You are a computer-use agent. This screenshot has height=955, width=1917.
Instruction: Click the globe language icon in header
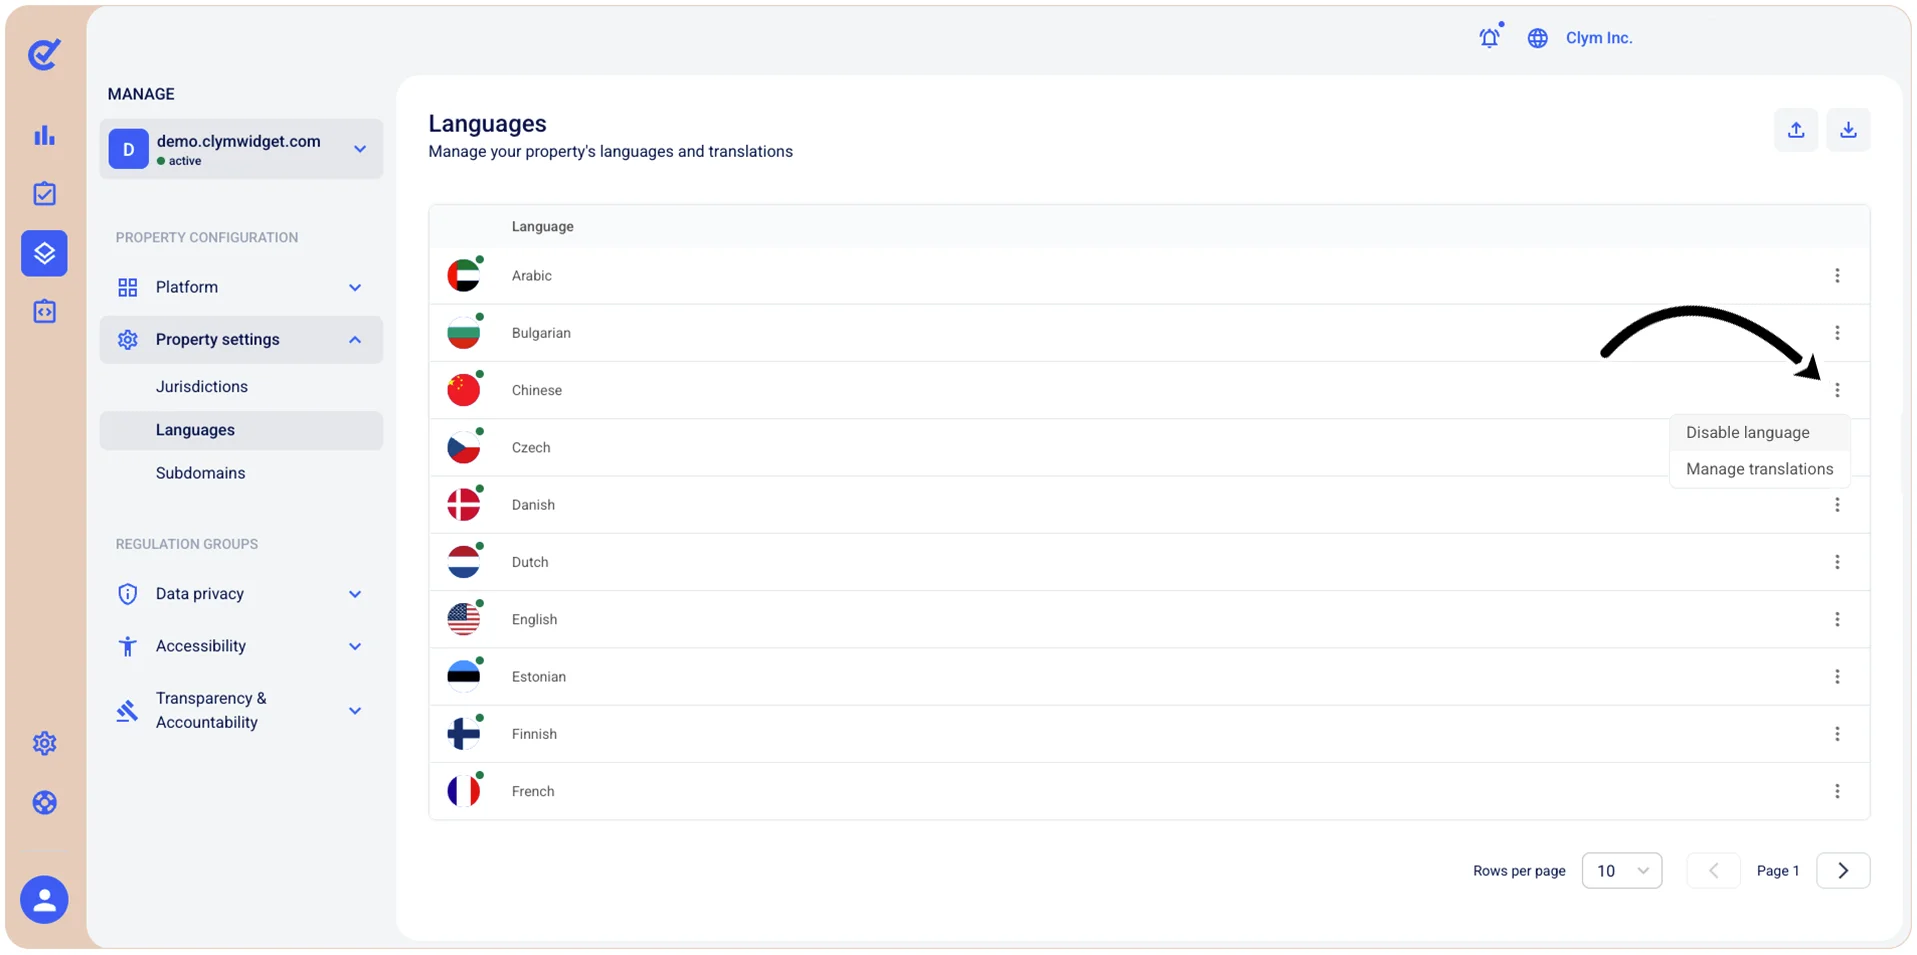point(1538,38)
